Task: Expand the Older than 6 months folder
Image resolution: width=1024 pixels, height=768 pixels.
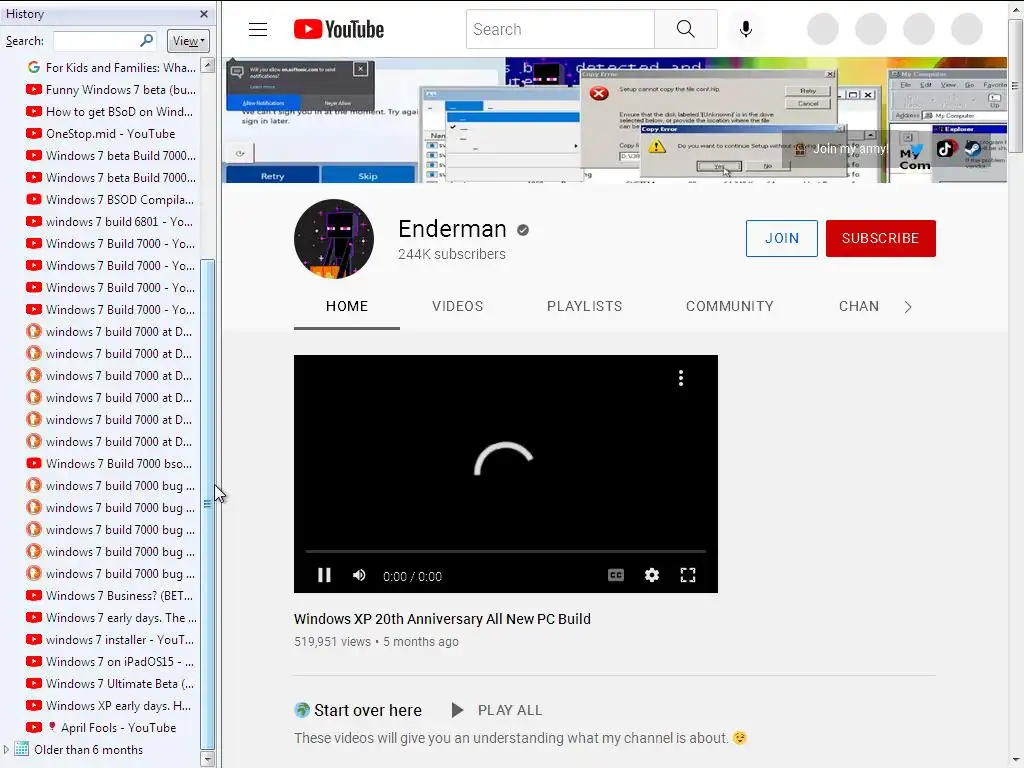Action: point(7,750)
